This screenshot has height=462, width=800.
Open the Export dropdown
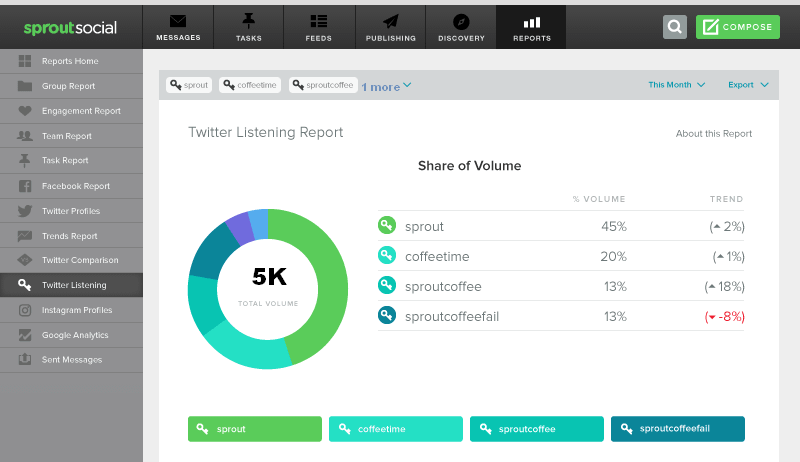748,85
